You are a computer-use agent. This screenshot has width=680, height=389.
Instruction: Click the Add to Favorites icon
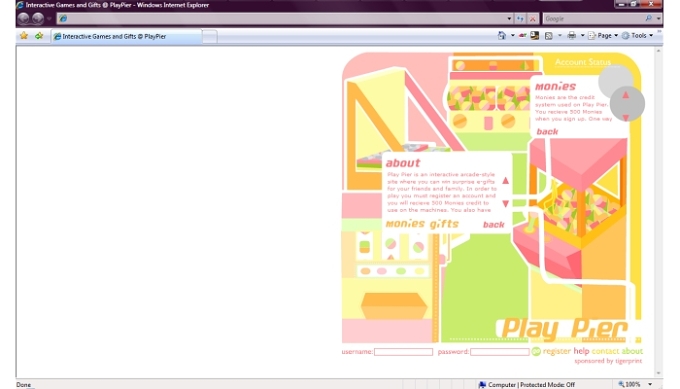click(39, 36)
